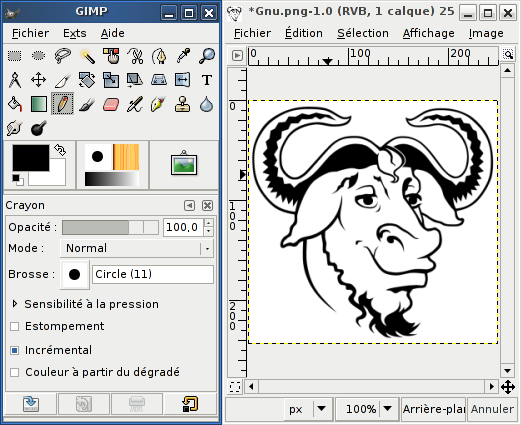The width and height of the screenshot is (521, 425).
Task: Select the Ellipse Select tool
Action: pos(38,56)
